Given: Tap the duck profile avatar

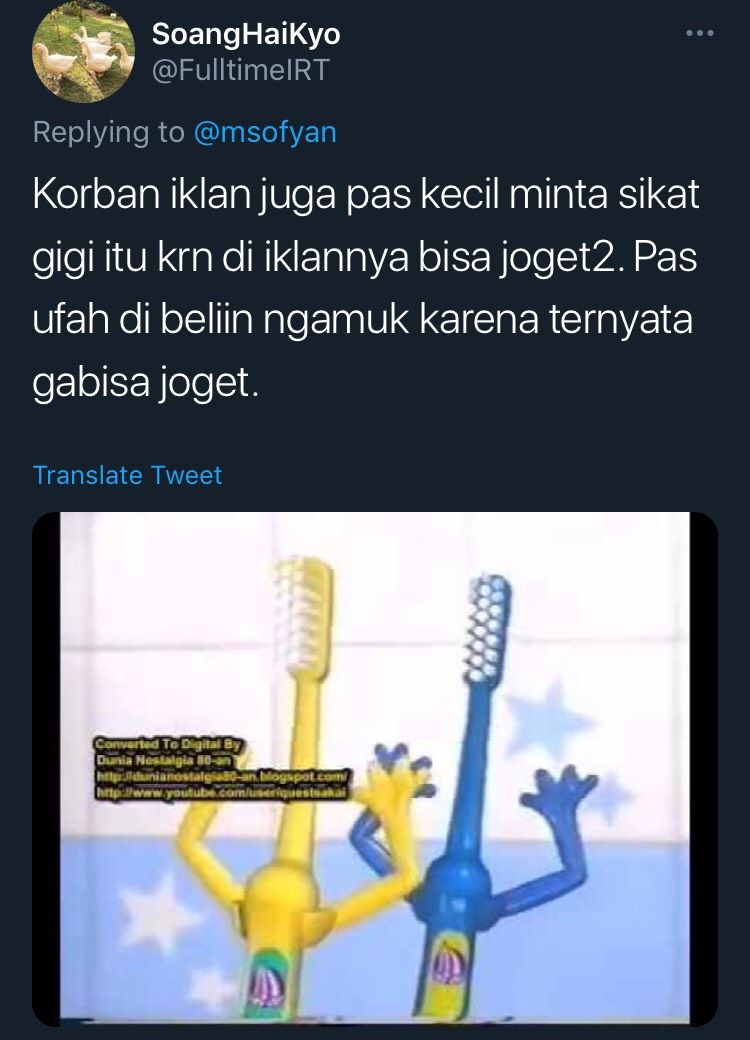Looking at the screenshot, I should click(x=84, y=52).
